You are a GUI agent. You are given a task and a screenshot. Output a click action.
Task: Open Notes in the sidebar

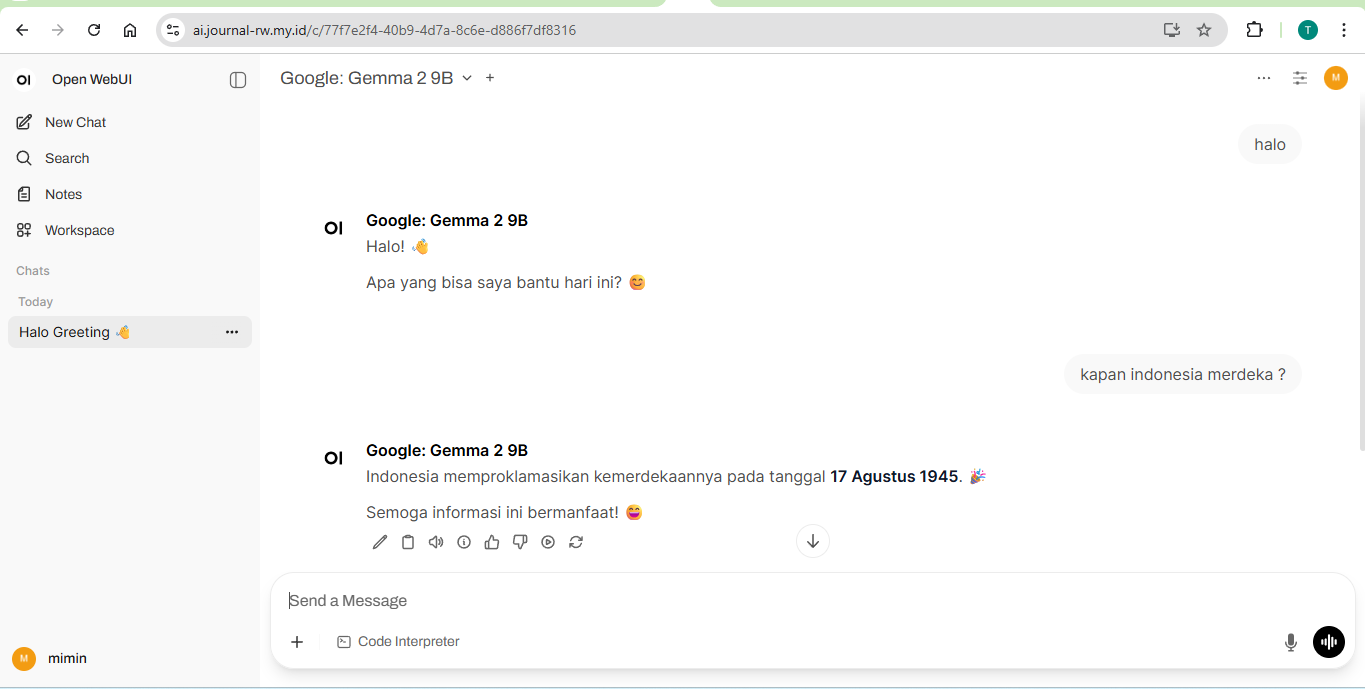click(63, 194)
